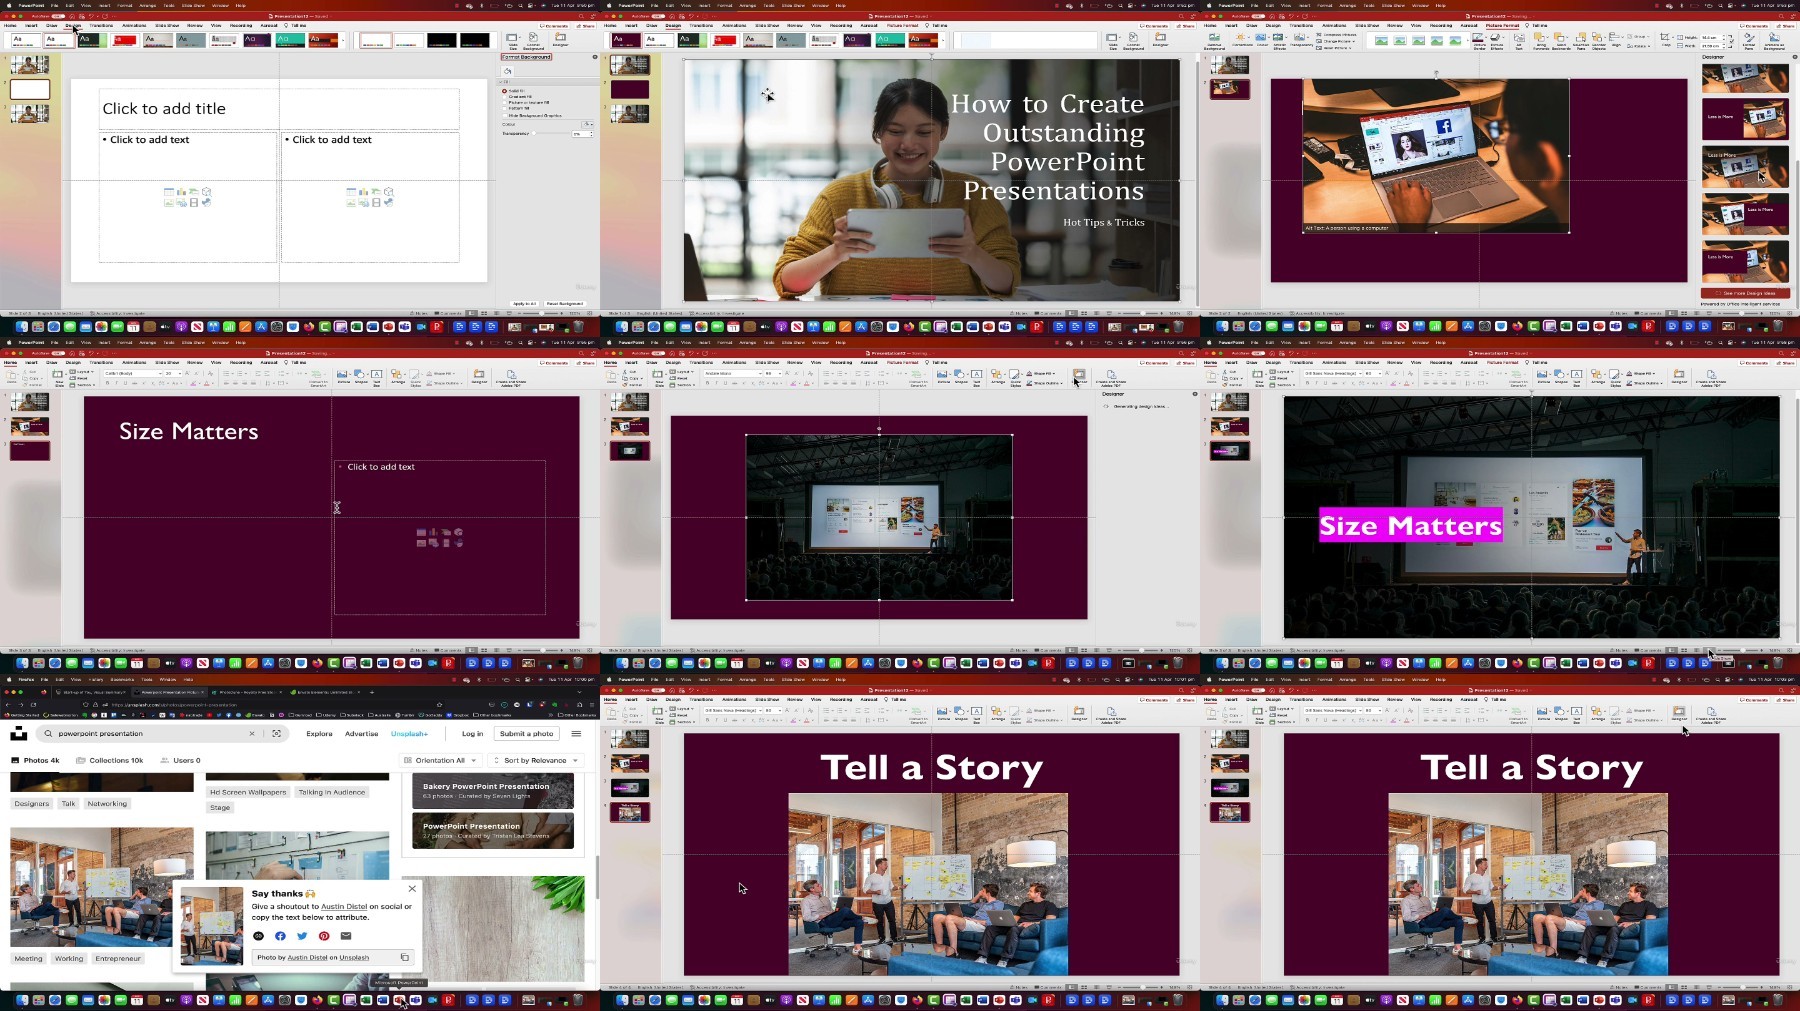Switch to the Collections 10k tab

click(x=110, y=761)
